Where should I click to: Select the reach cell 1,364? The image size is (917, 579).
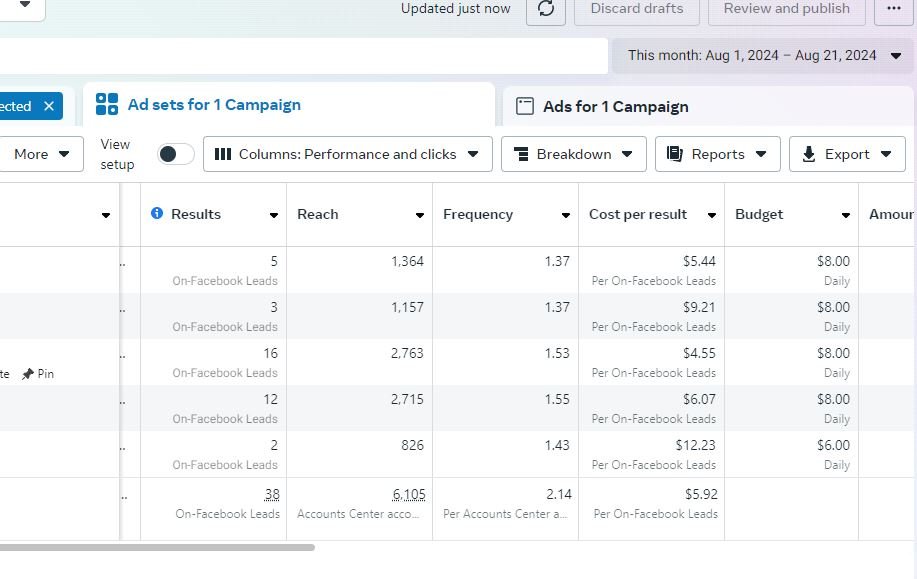pyautogui.click(x=407, y=261)
